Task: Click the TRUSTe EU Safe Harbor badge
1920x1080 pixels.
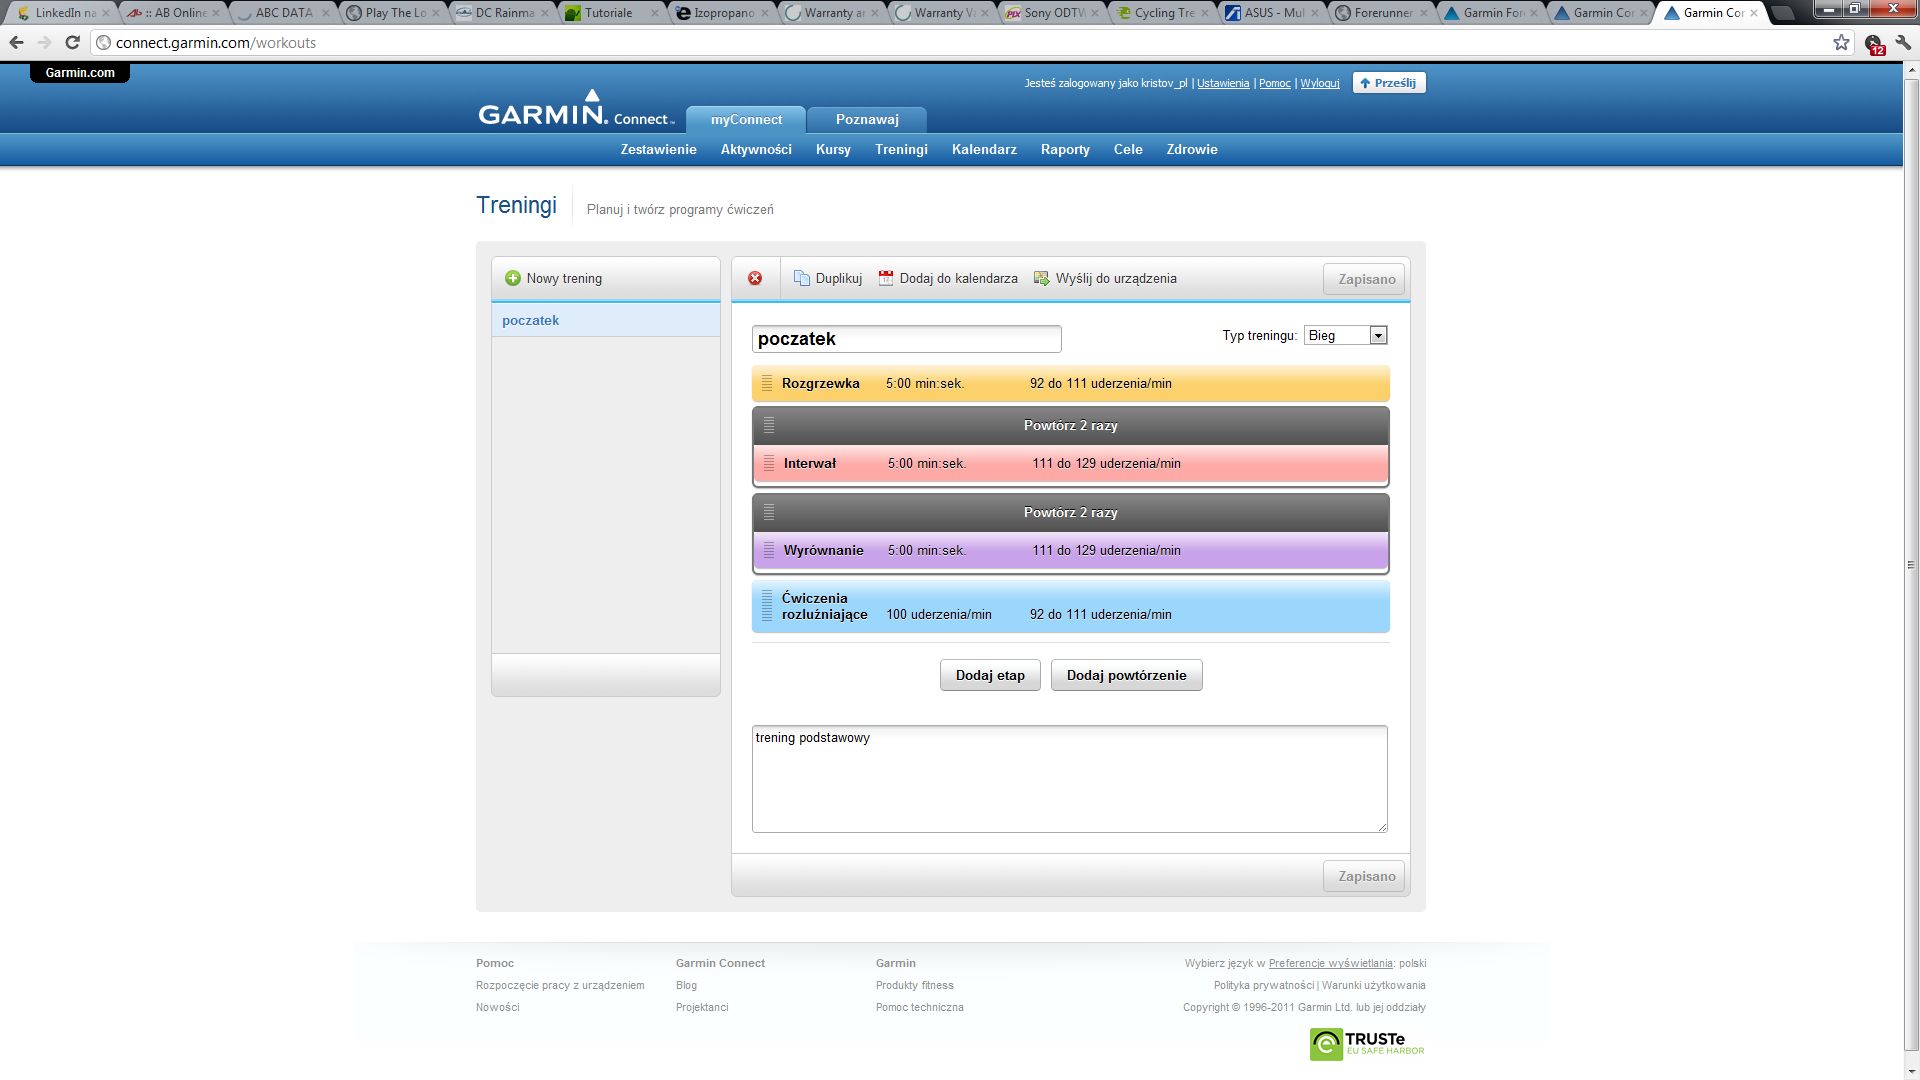Action: pos(1367,1044)
